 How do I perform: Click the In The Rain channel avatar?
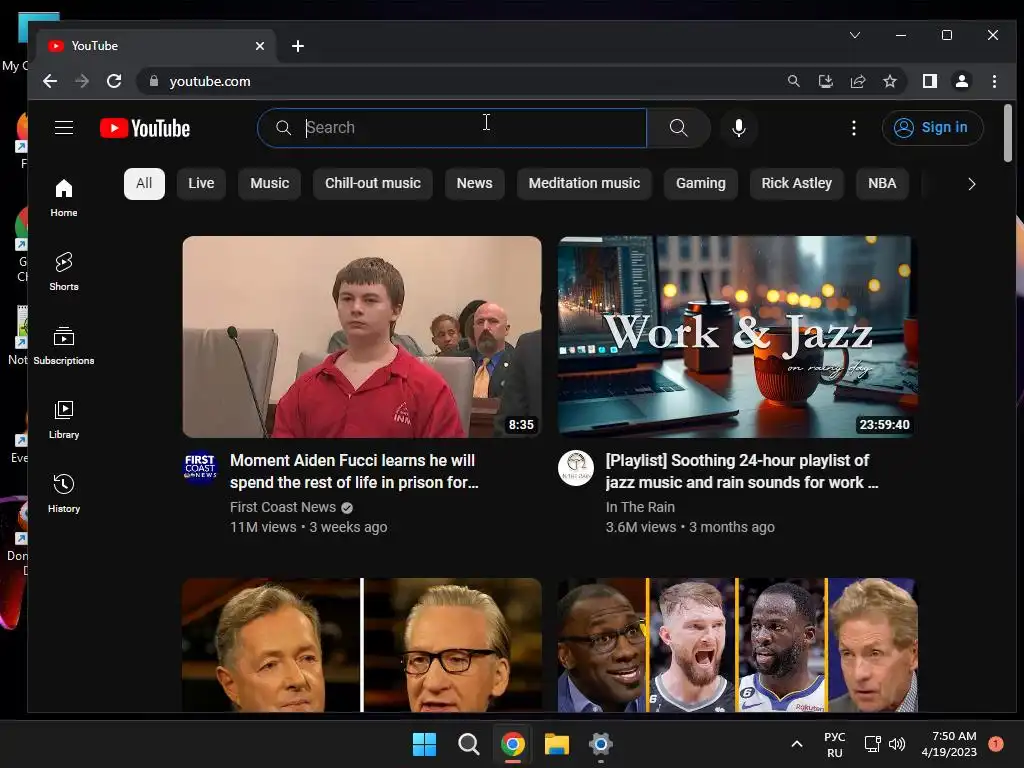pos(576,468)
